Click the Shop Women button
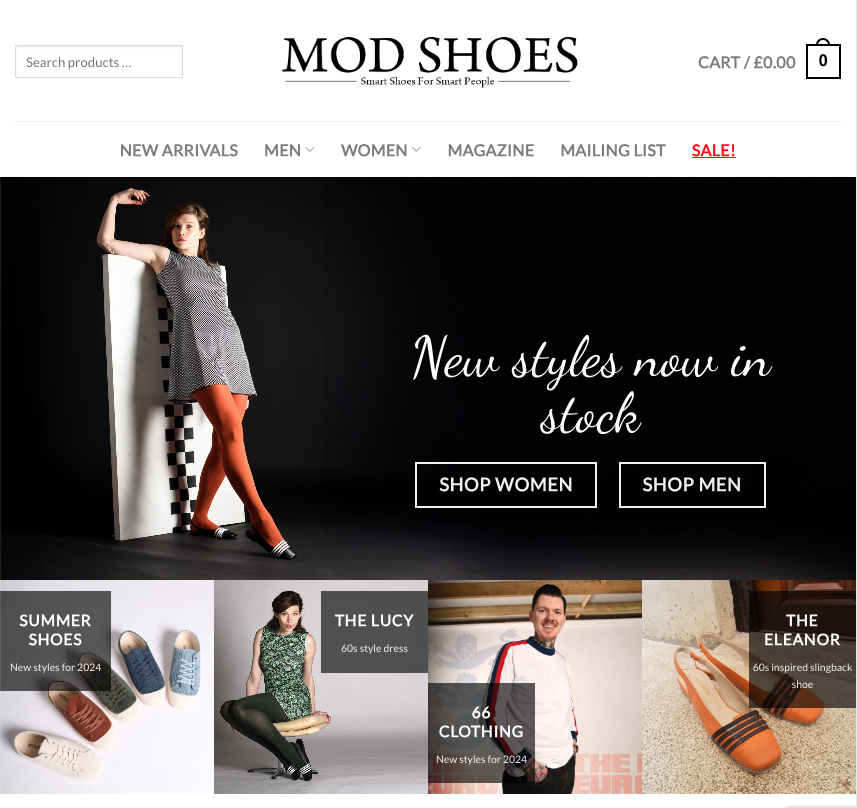Screen dimensions: 857x808 (x=506, y=485)
